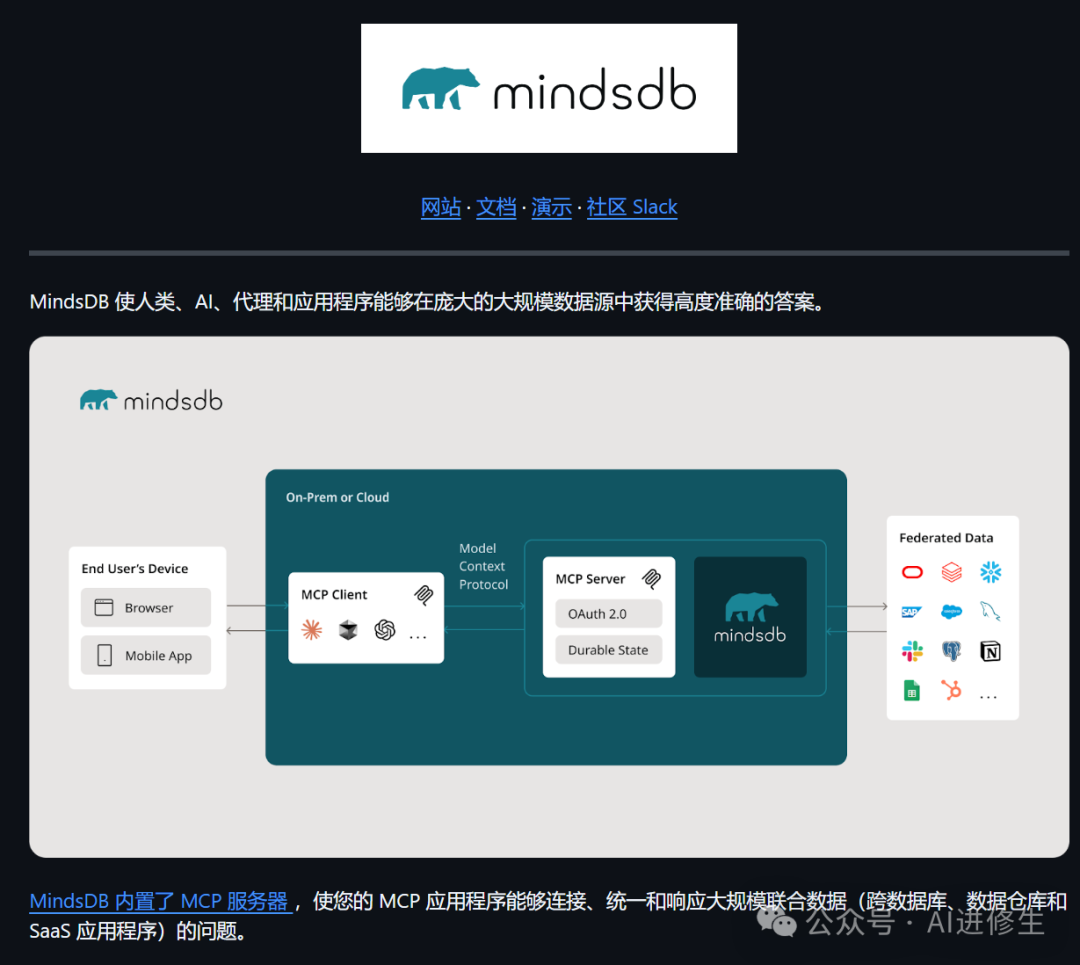Screen dimensions: 1080x965
Task: Click the Salesforce cloud icon
Action: (950, 610)
